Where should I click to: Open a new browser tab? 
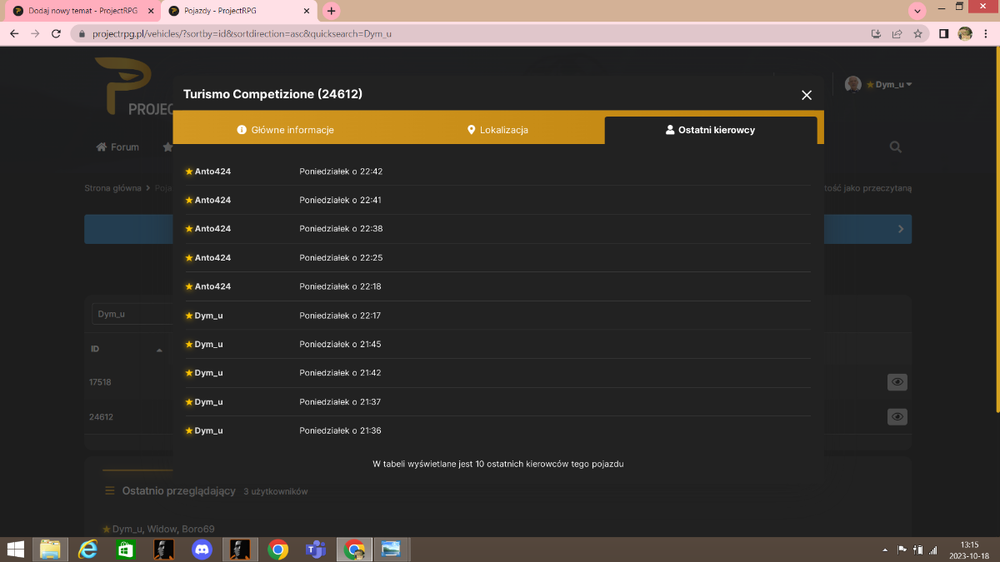331,11
